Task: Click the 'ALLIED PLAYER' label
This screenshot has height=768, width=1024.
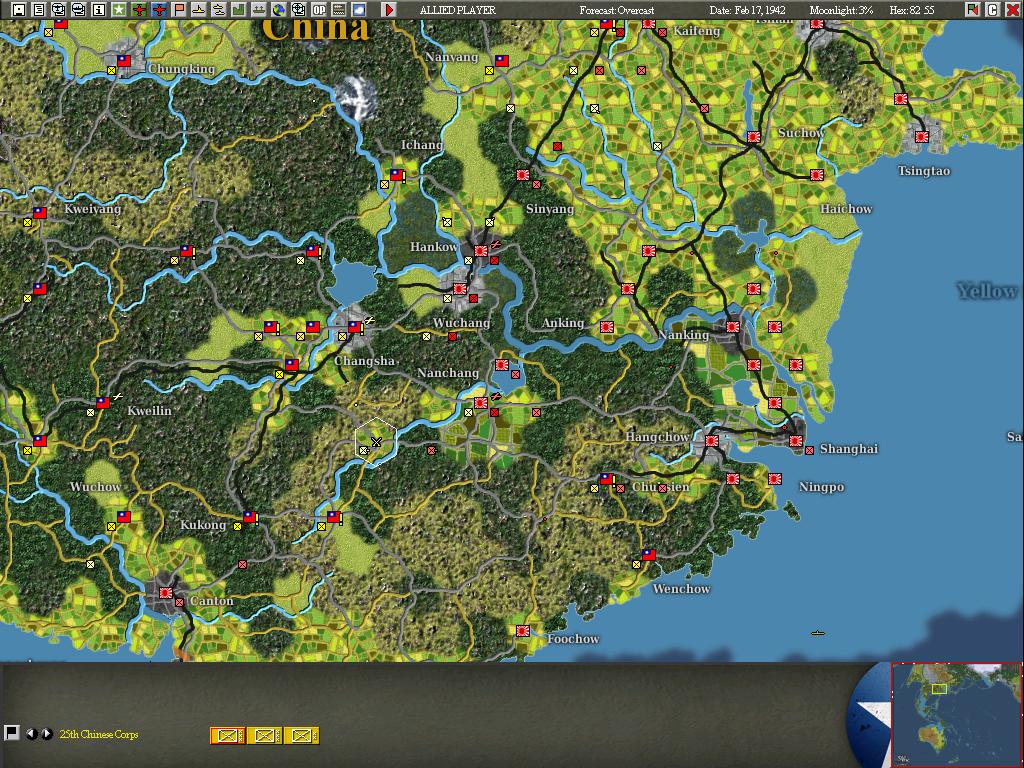Action: 458,10
